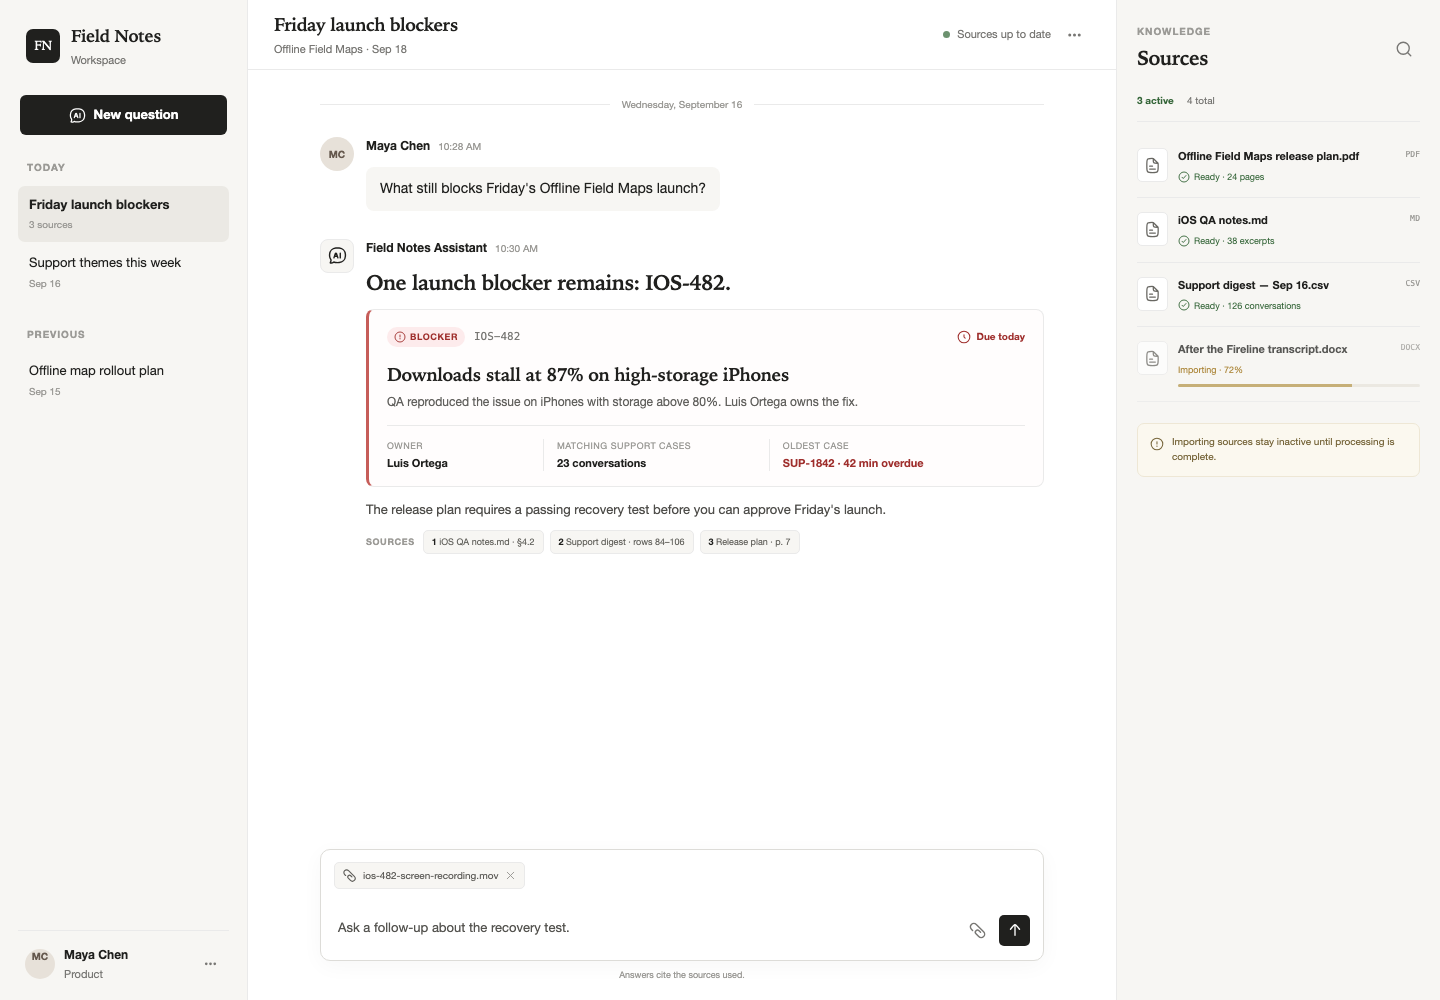The image size is (1440, 1000).
Task: Click the Due today clock icon
Action: pyautogui.click(x=964, y=337)
